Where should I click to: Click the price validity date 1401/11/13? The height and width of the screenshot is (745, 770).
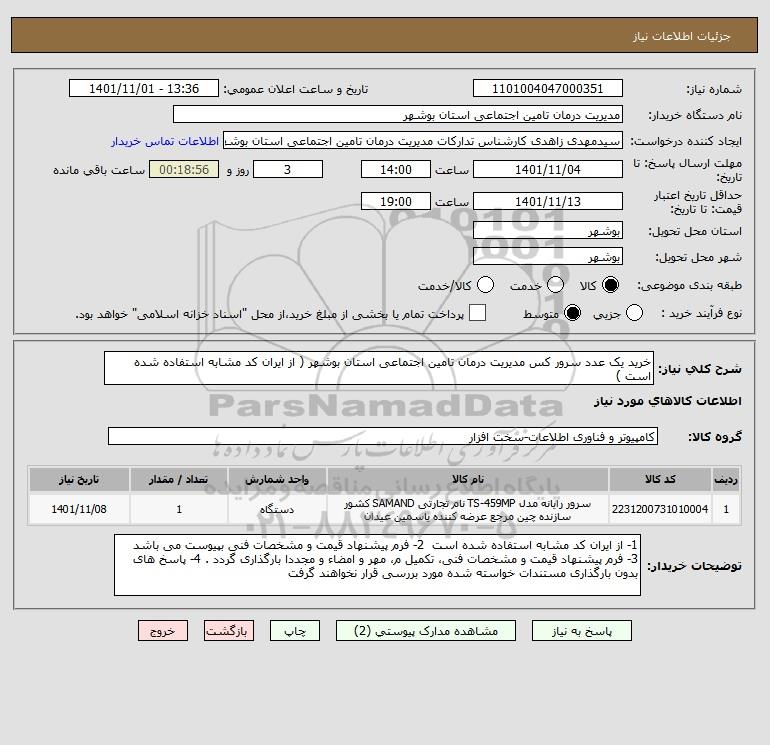548,201
